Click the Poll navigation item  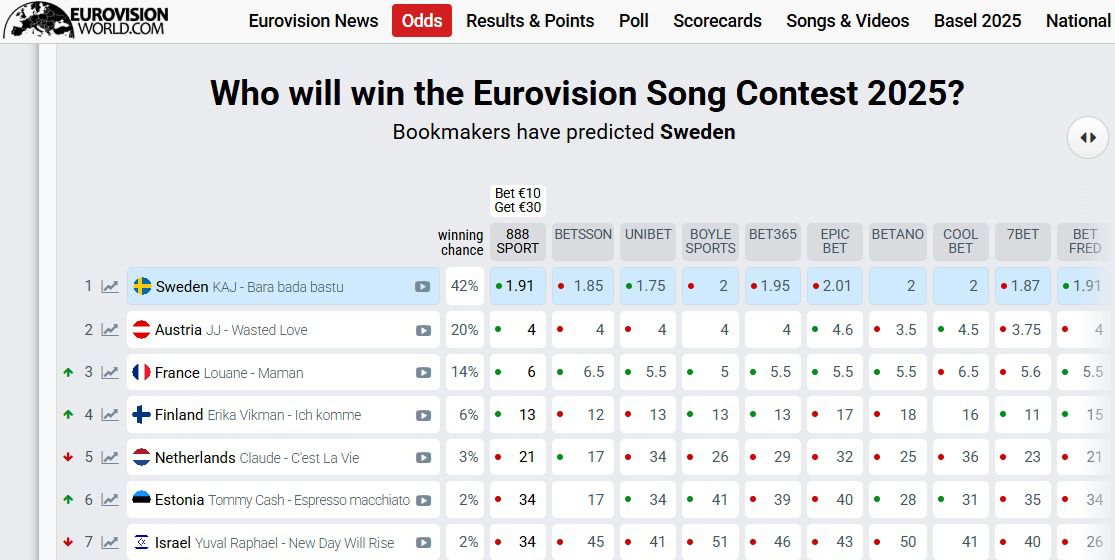pos(634,21)
